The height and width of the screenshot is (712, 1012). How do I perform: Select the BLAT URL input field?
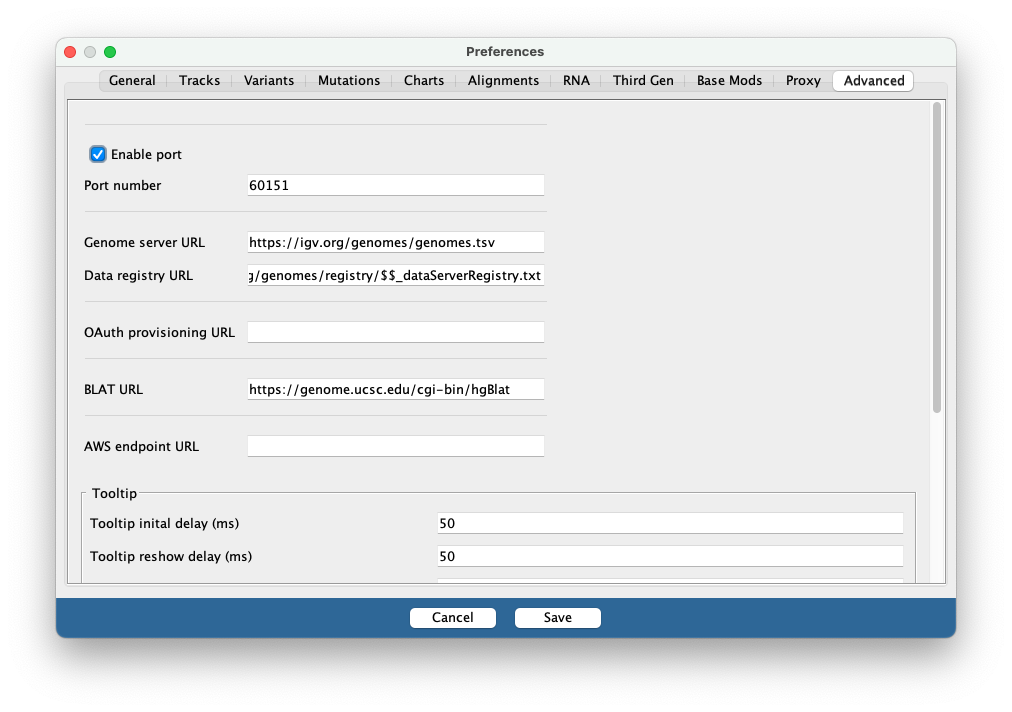[396, 389]
